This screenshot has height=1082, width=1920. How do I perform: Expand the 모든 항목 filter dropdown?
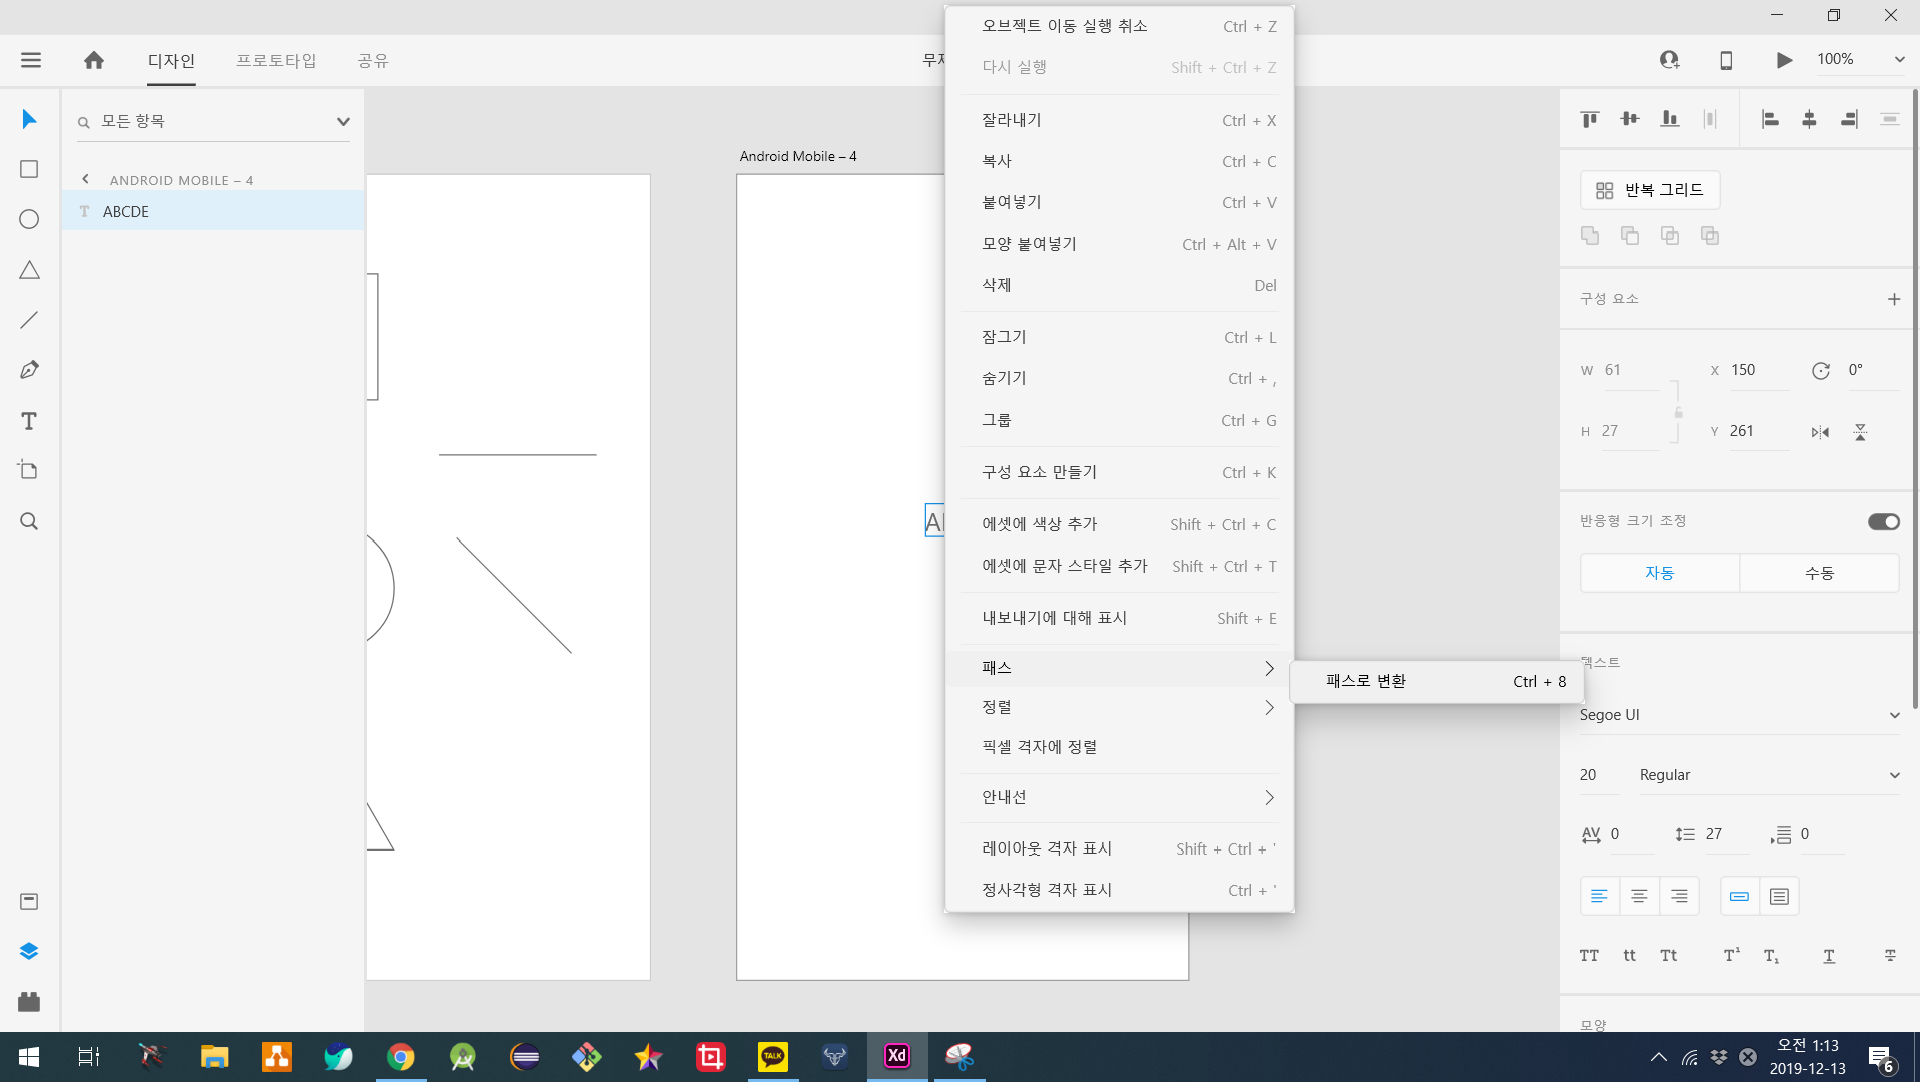[343, 122]
